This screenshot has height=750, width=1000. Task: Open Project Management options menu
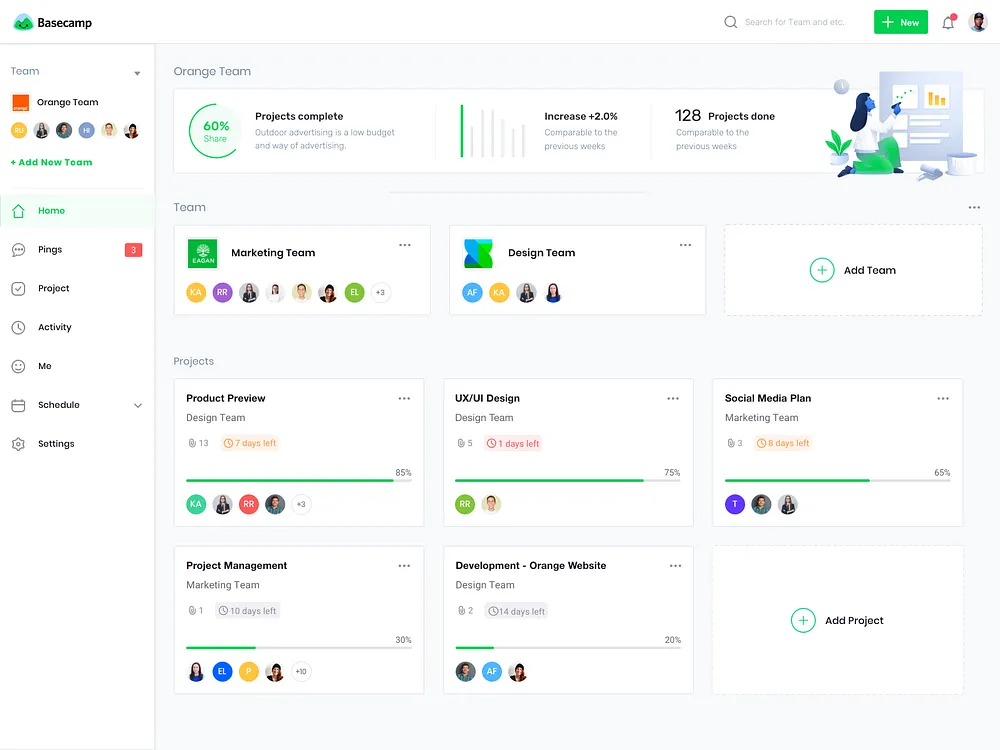point(404,566)
